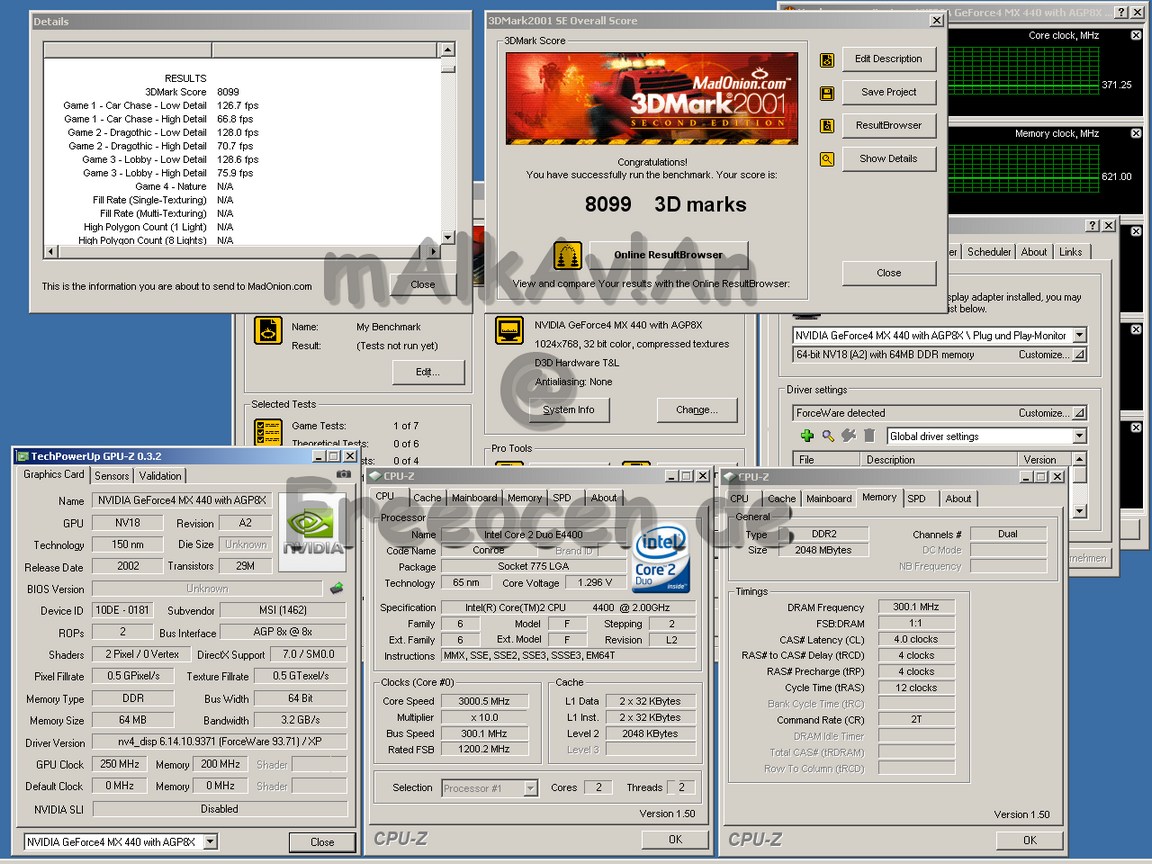Image resolution: width=1152 pixels, height=864 pixels.
Task: Click the plug icon under Driver settings
Action: [849, 436]
